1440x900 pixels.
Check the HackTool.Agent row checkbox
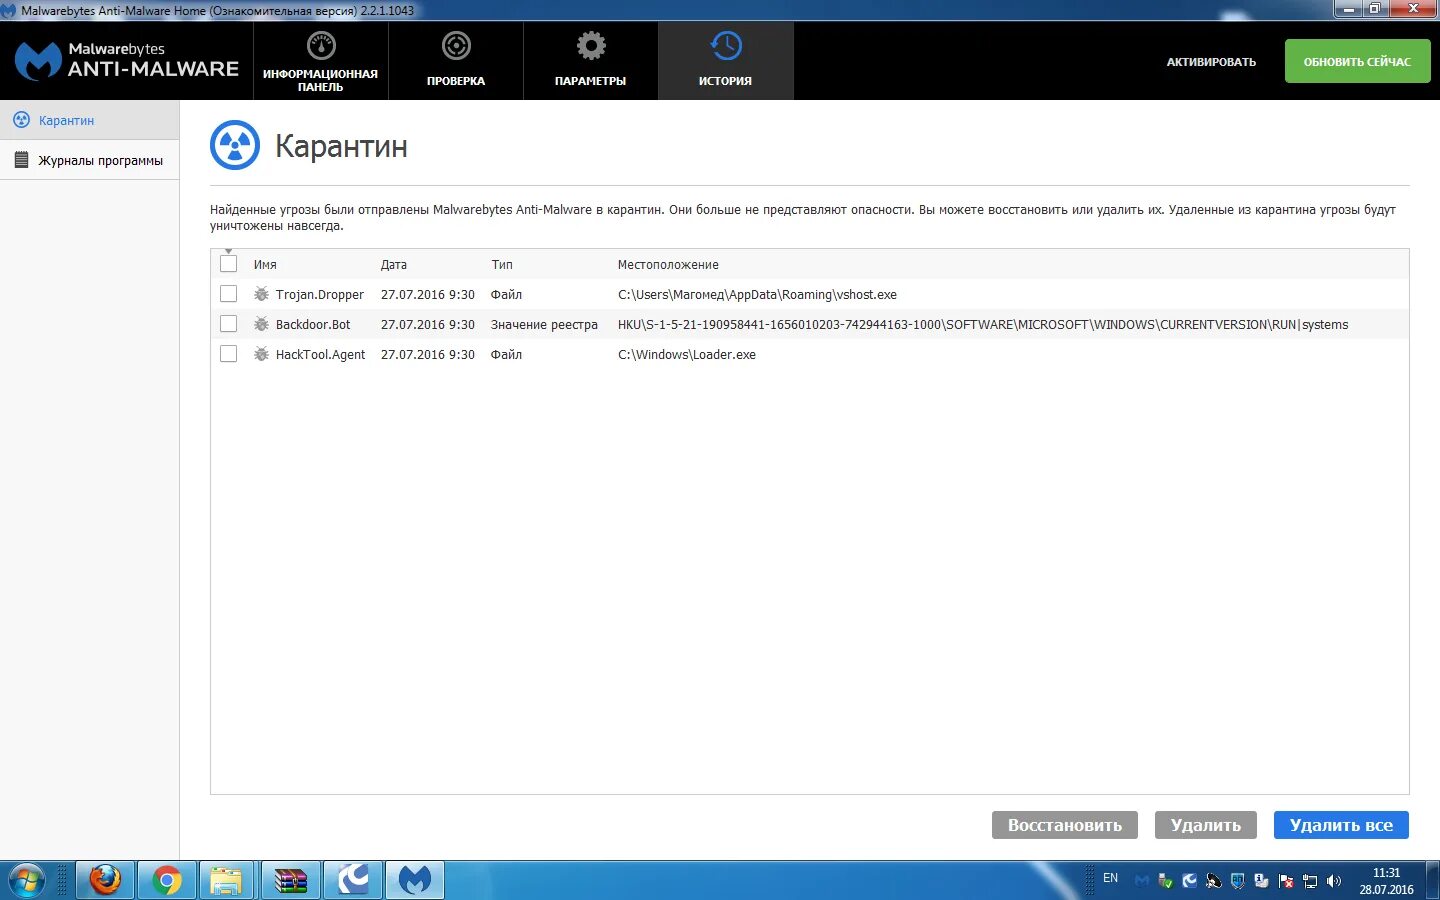pos(228,354)
